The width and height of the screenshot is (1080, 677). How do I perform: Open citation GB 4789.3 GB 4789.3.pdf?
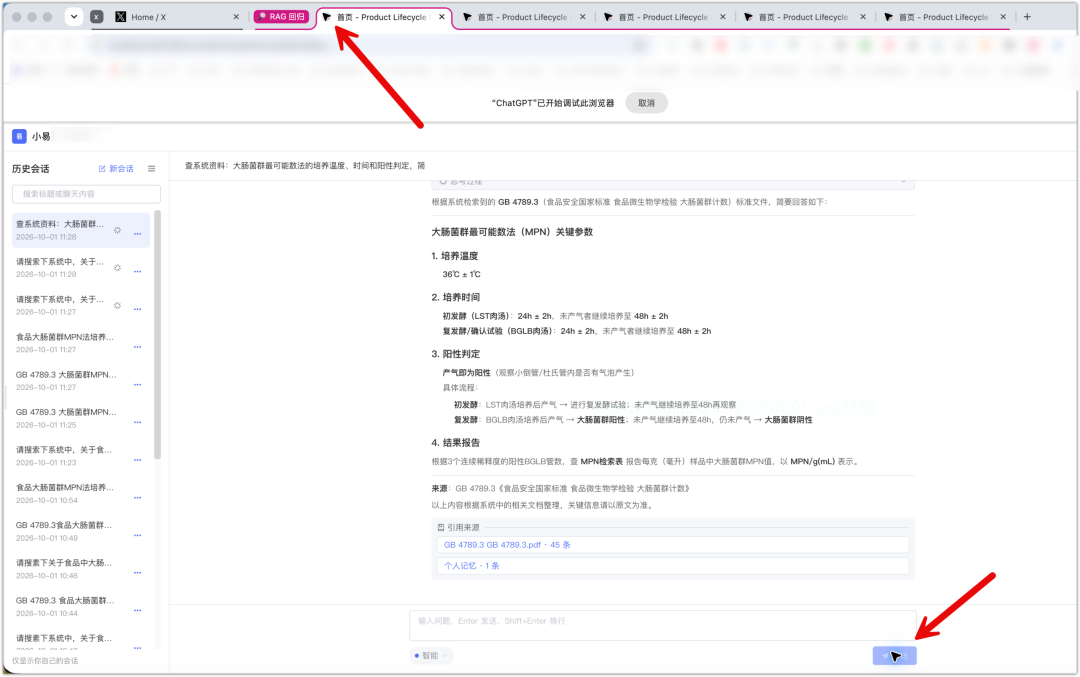click(672, 545)
